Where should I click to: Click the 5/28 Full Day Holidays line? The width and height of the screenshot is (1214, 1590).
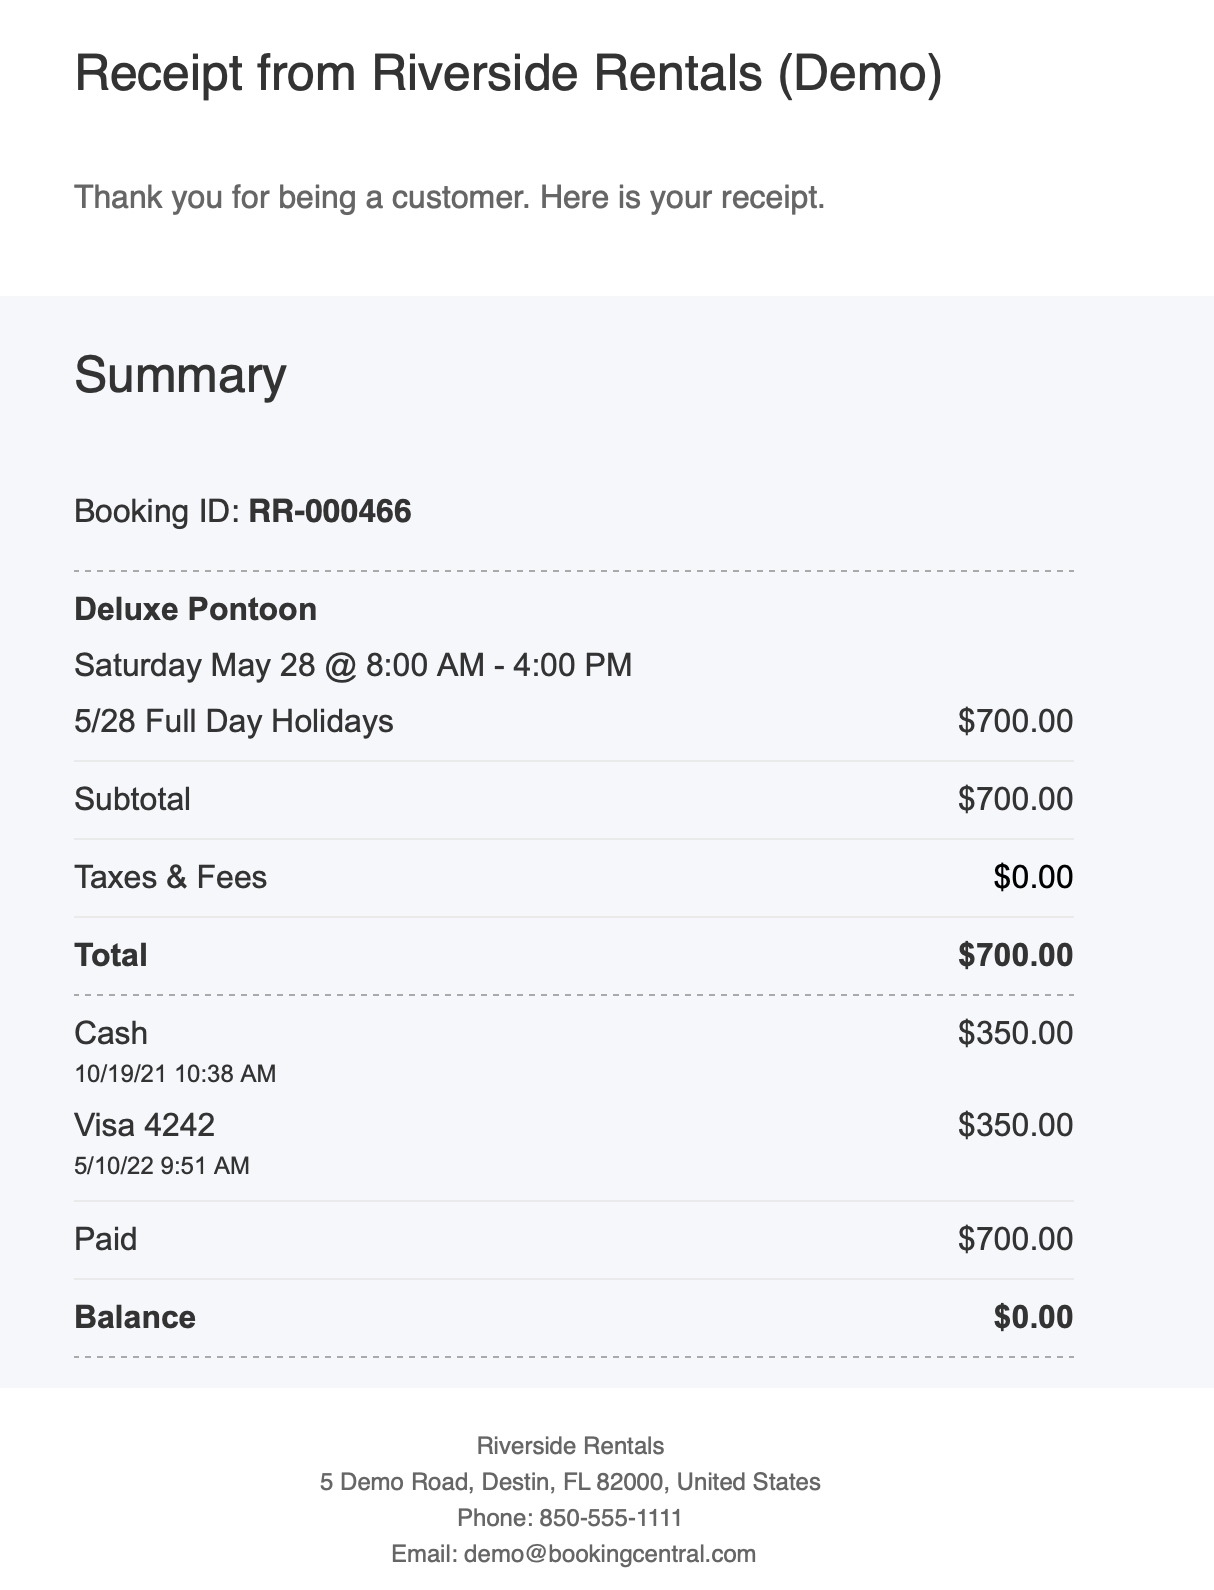(234, 721)
